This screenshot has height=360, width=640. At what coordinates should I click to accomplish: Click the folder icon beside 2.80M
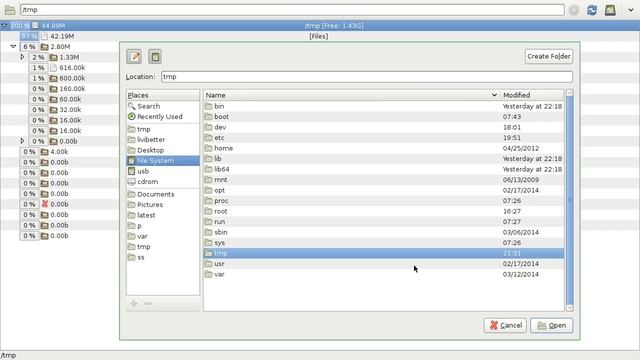click(44, 47)
